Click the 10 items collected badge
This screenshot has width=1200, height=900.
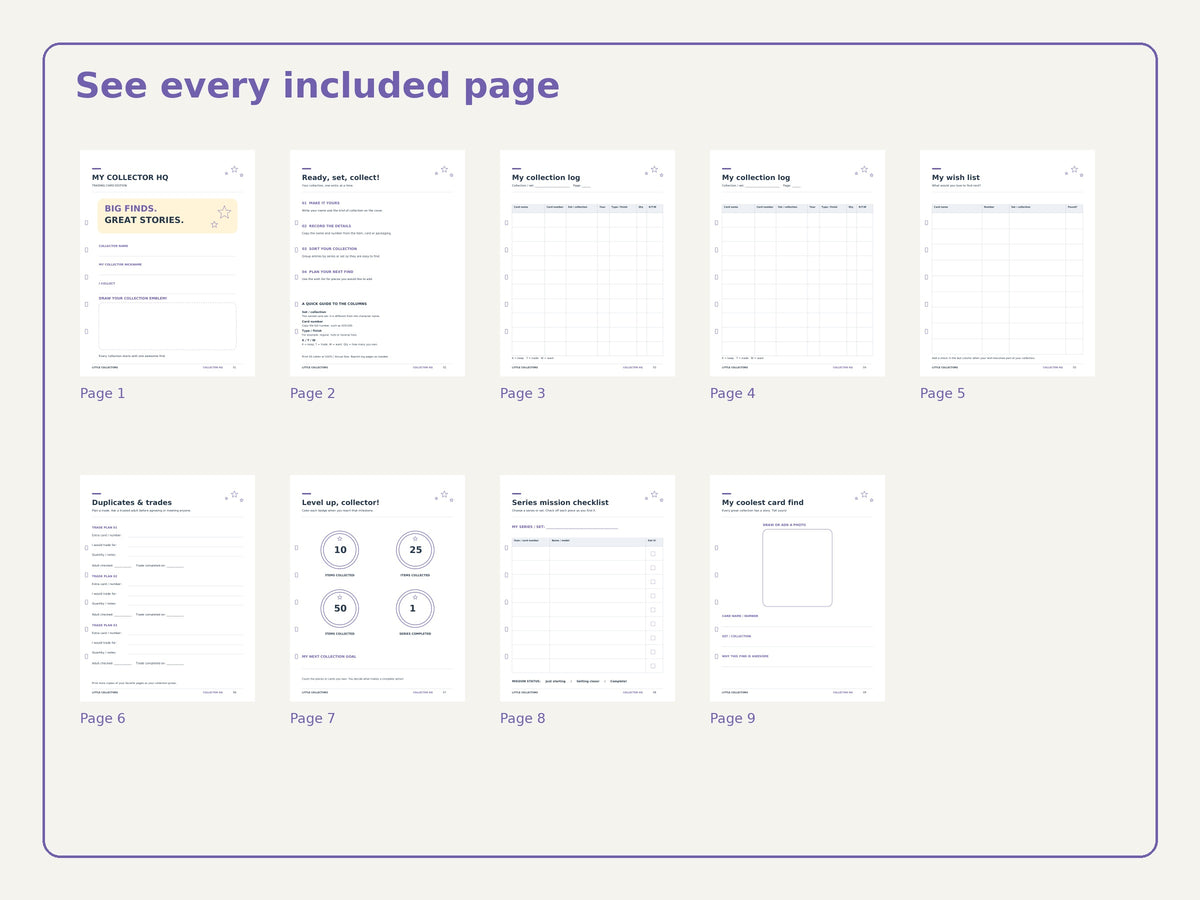(340, 550)
